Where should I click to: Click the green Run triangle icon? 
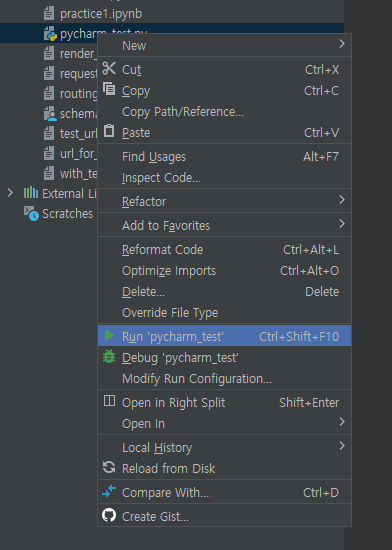[x=109, y=335]
